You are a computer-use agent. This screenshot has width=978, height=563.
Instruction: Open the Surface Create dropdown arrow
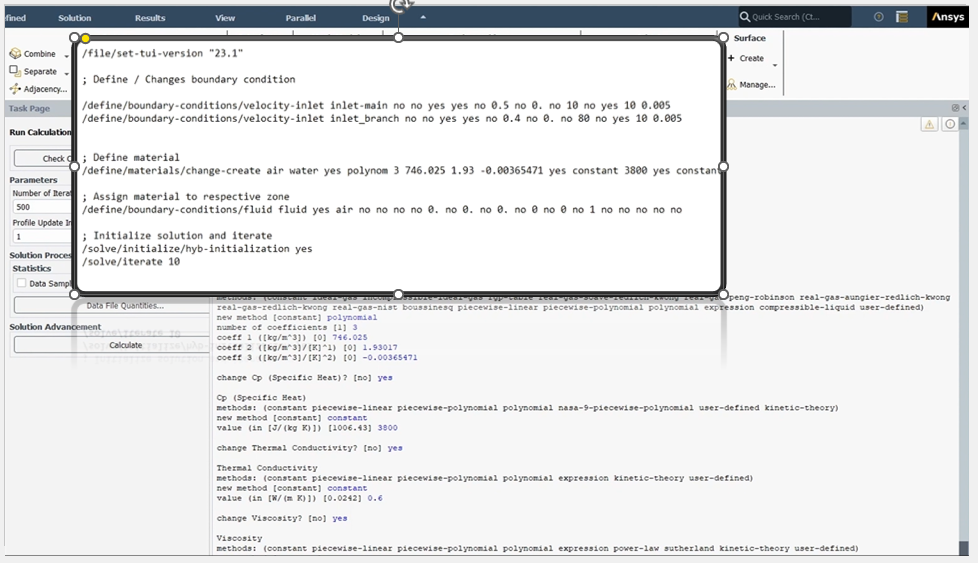click(x=775, y=65)
